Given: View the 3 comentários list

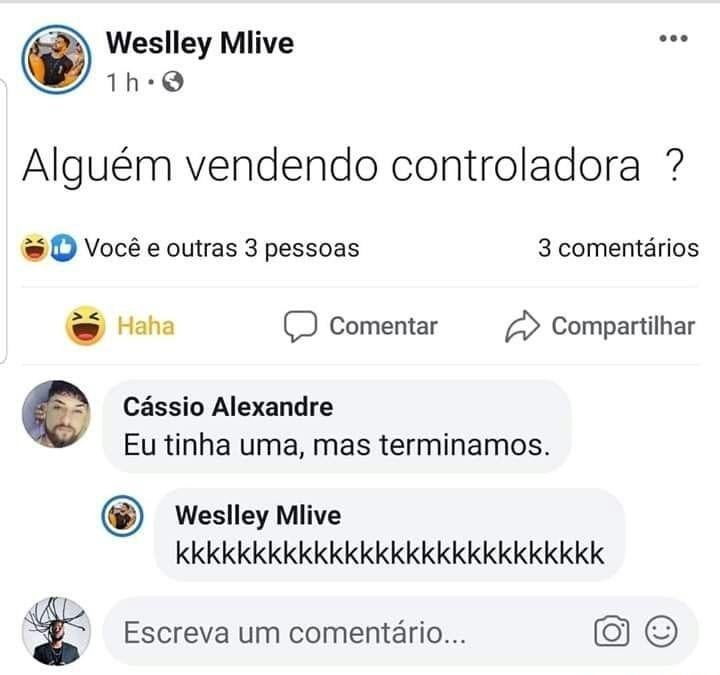Looking at the screenshot, I should coord(618,248).
